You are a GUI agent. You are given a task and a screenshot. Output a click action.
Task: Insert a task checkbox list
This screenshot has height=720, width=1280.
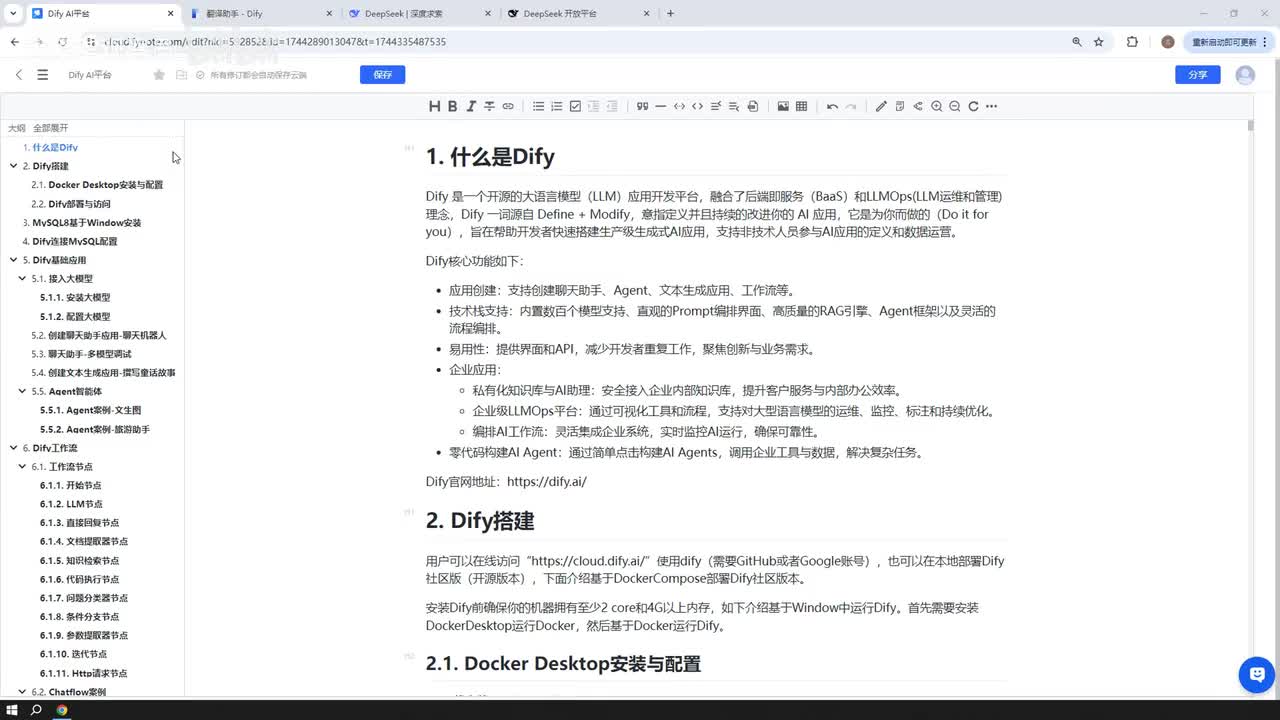(575, 106)
